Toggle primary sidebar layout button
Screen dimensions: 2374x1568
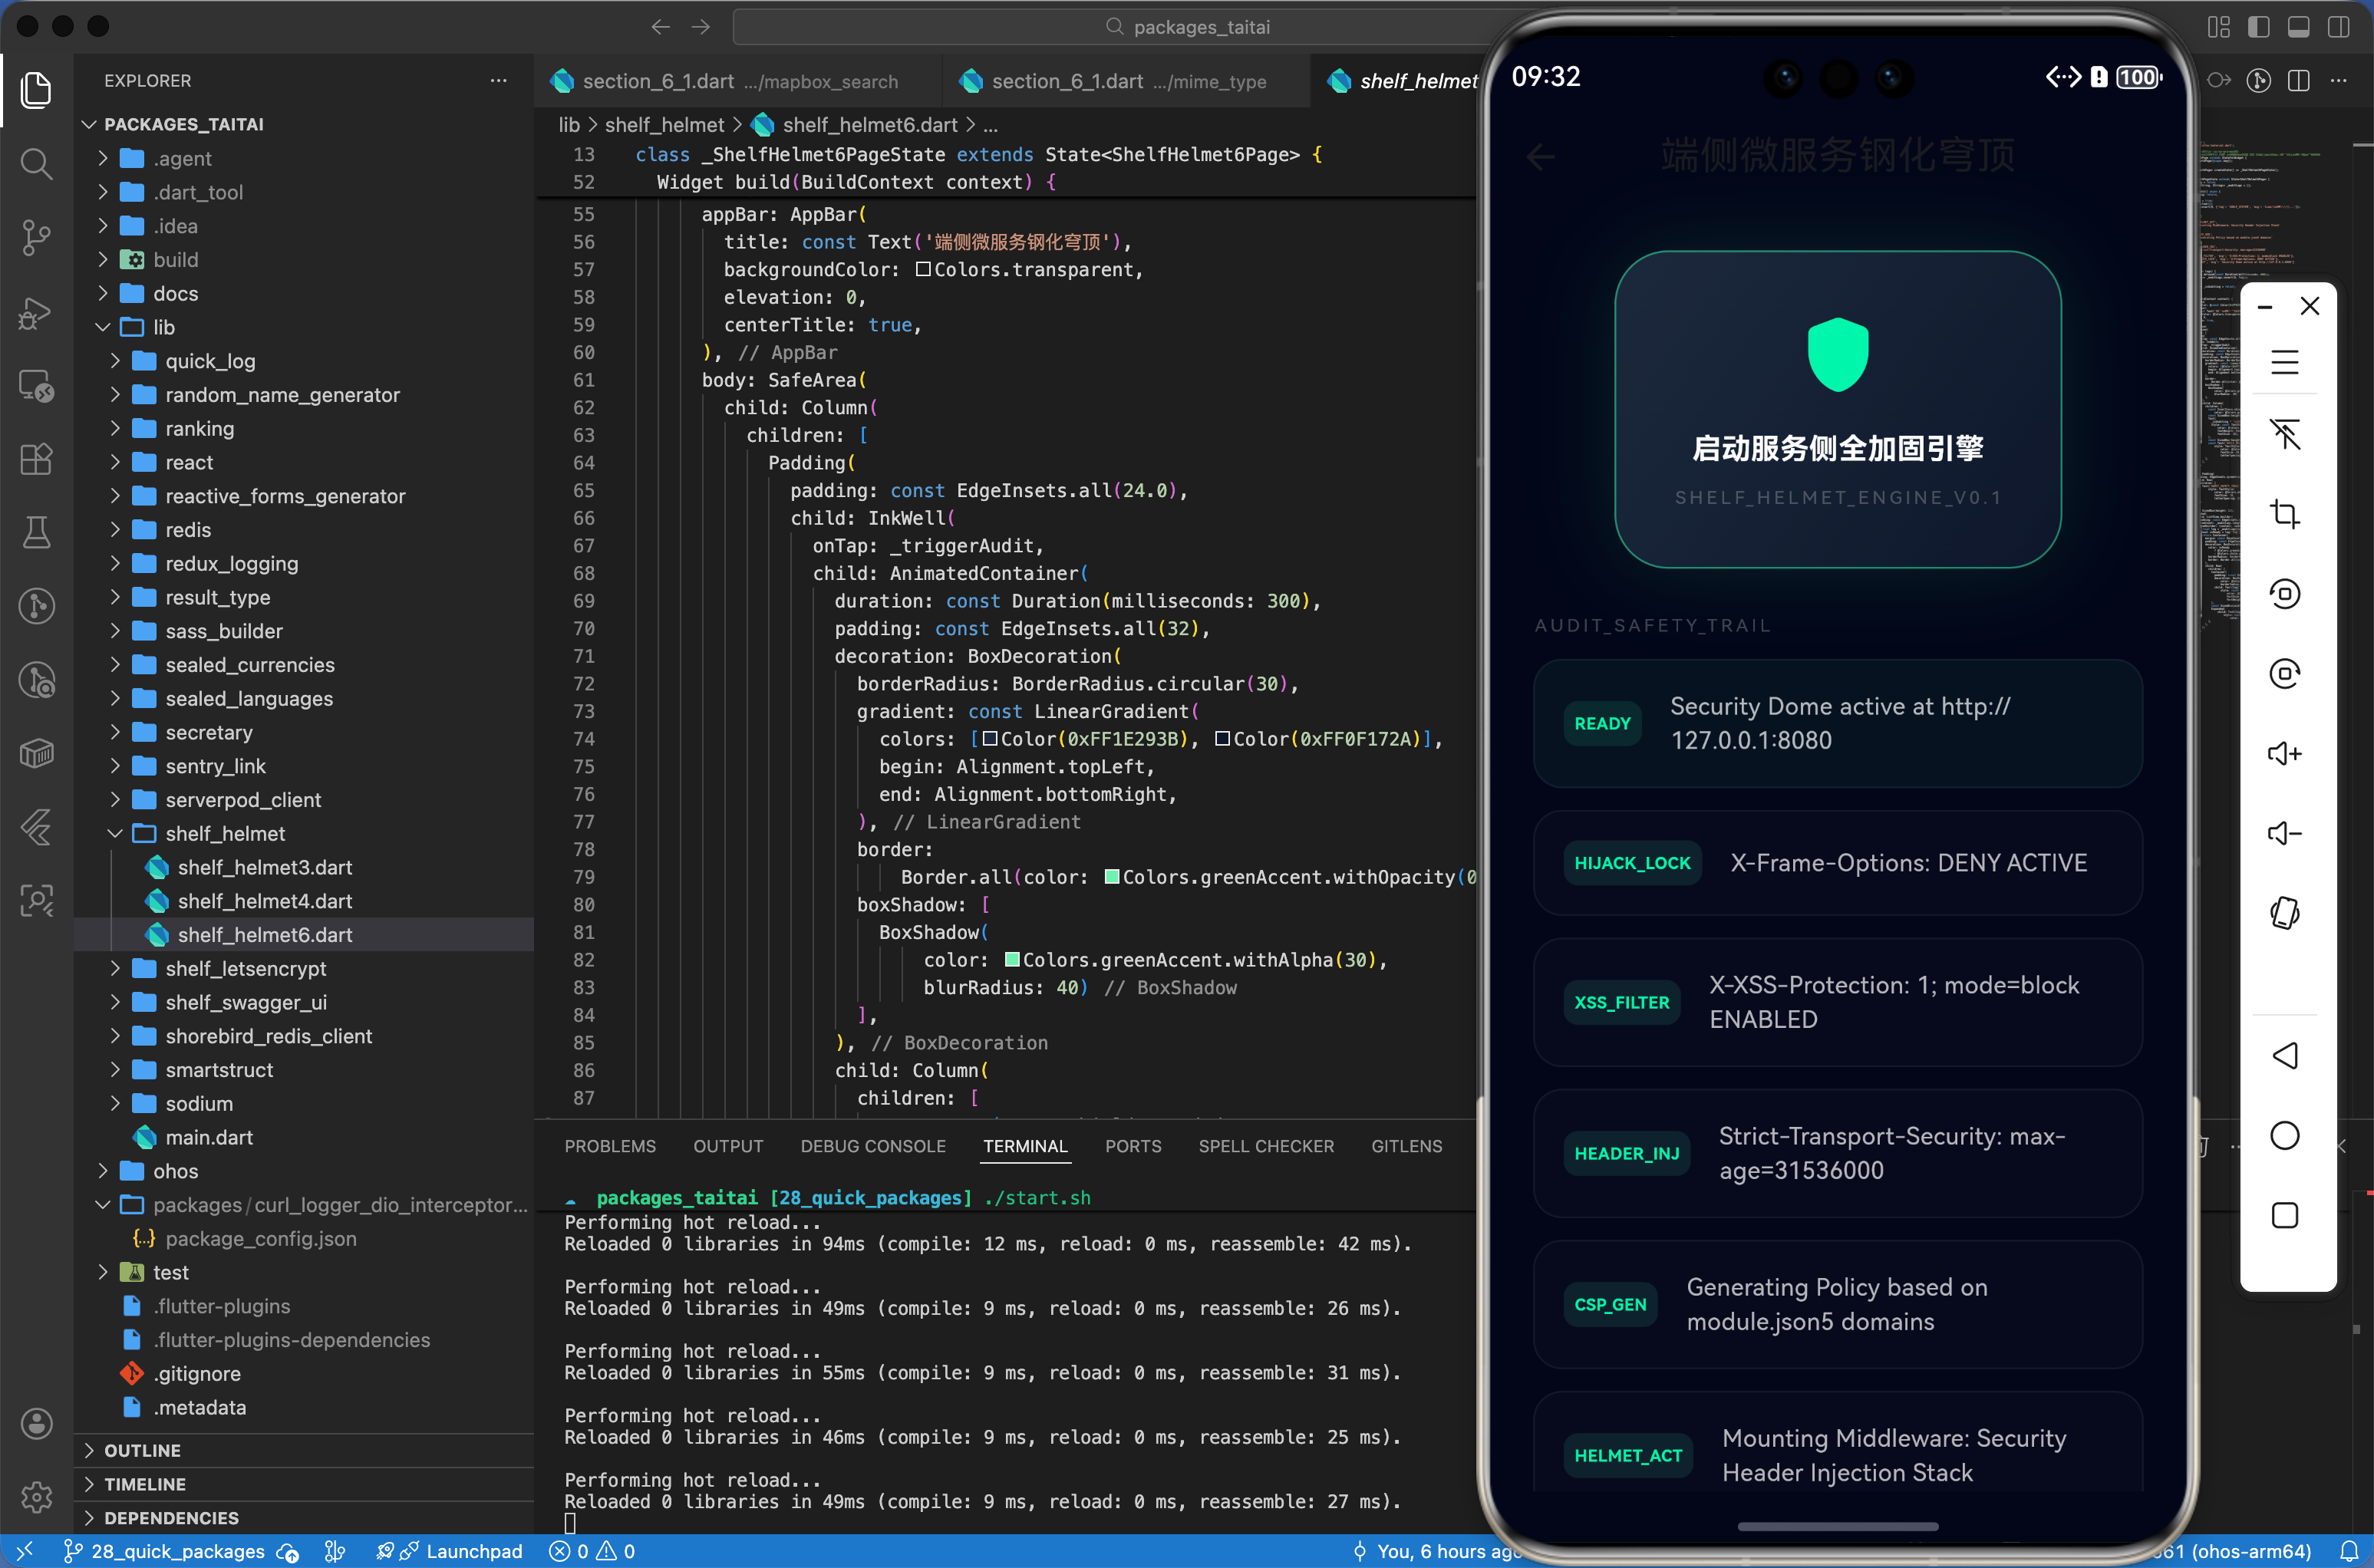(2258, 27)
